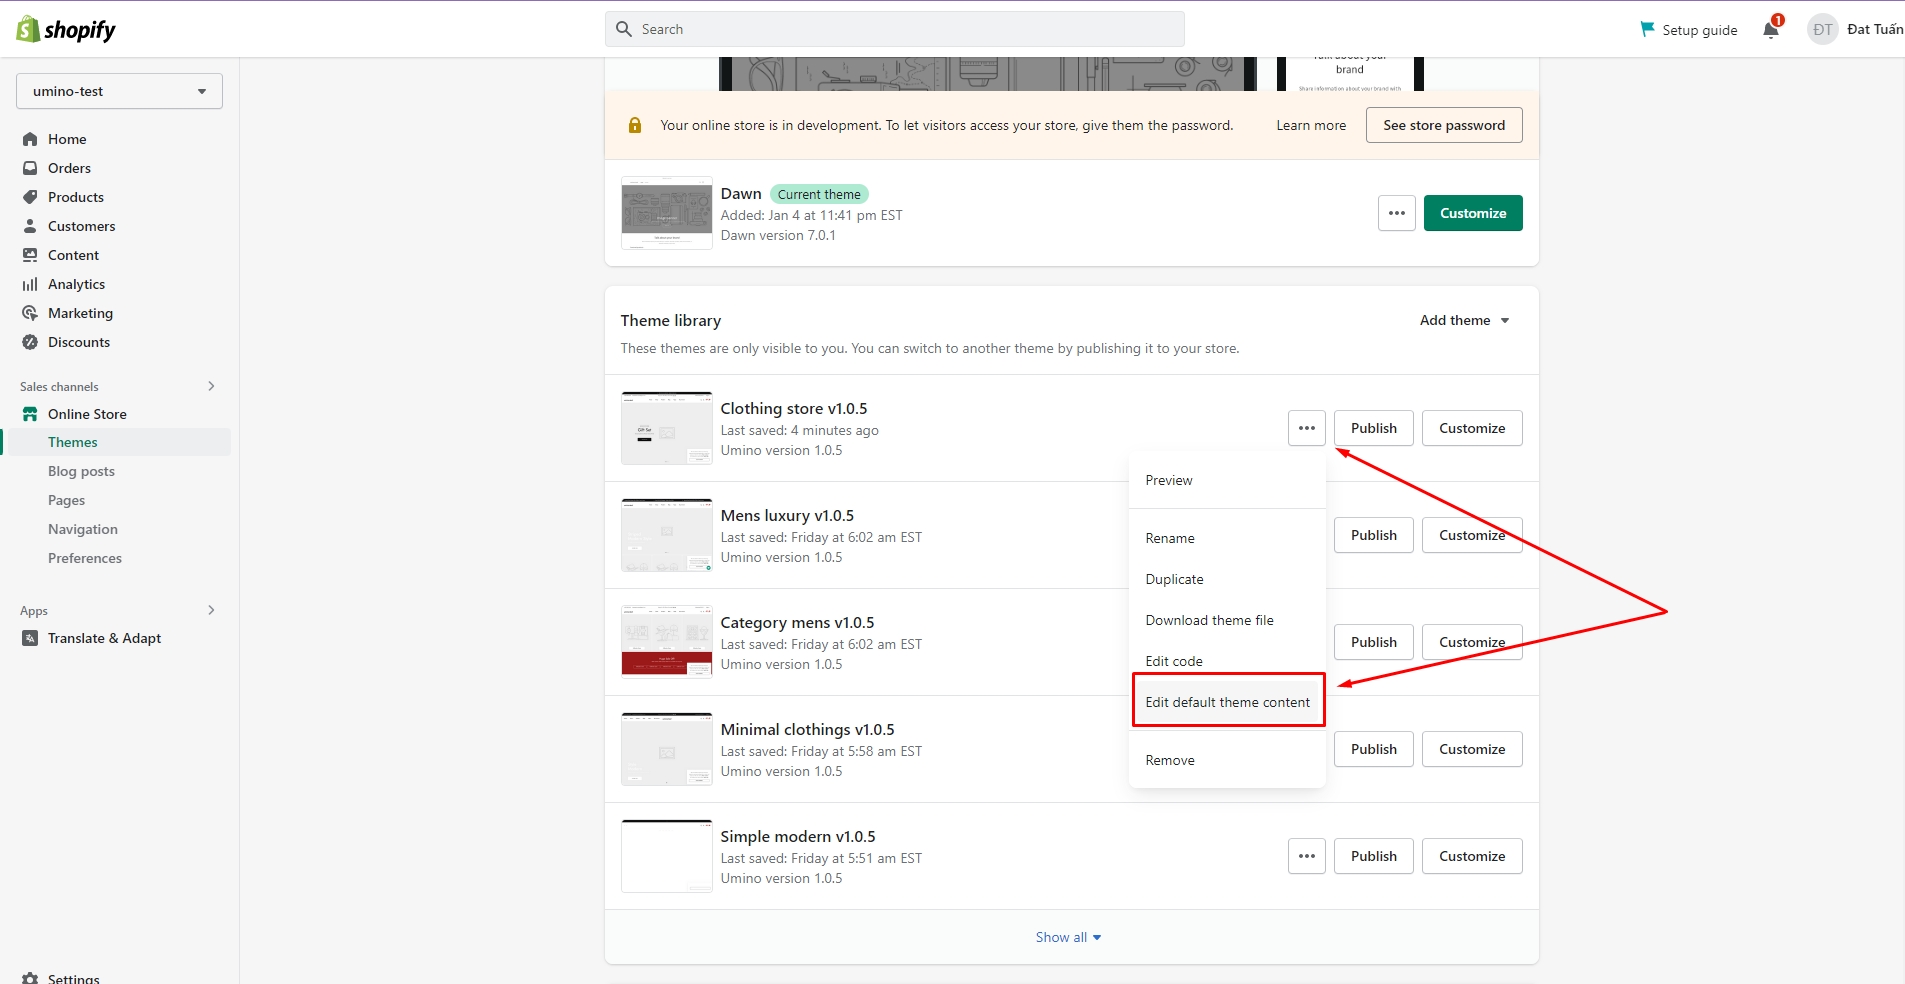Open notifications bell icon

1770,30
